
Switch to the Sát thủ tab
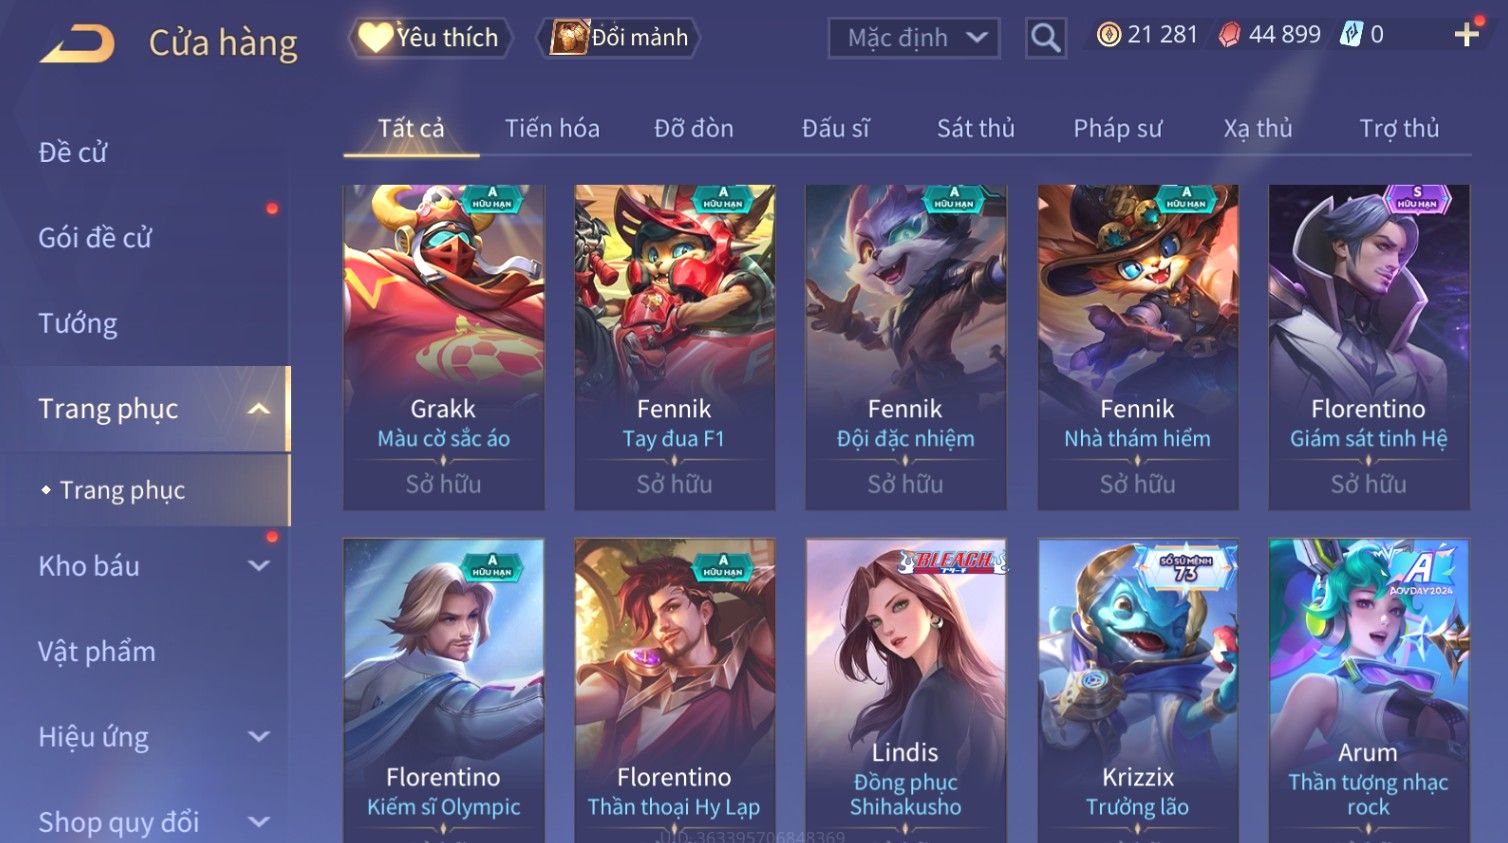point(975,128)
